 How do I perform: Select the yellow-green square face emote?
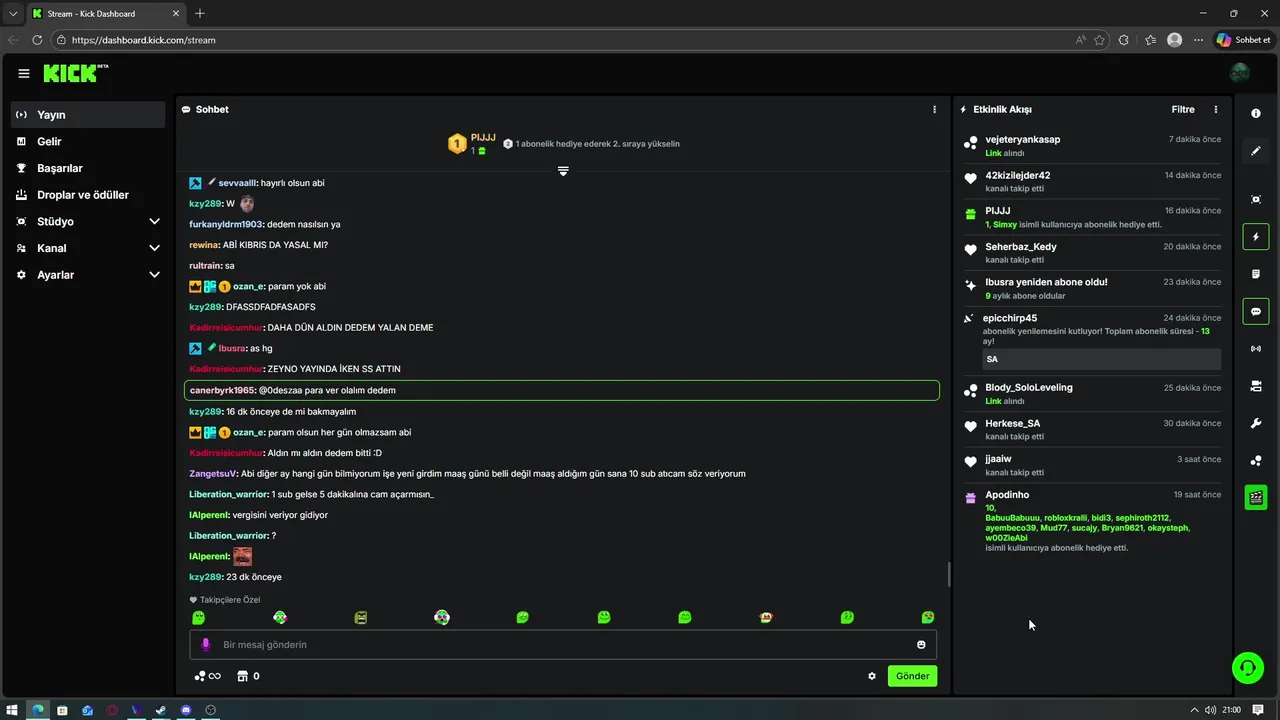click(x=361, y=618)
